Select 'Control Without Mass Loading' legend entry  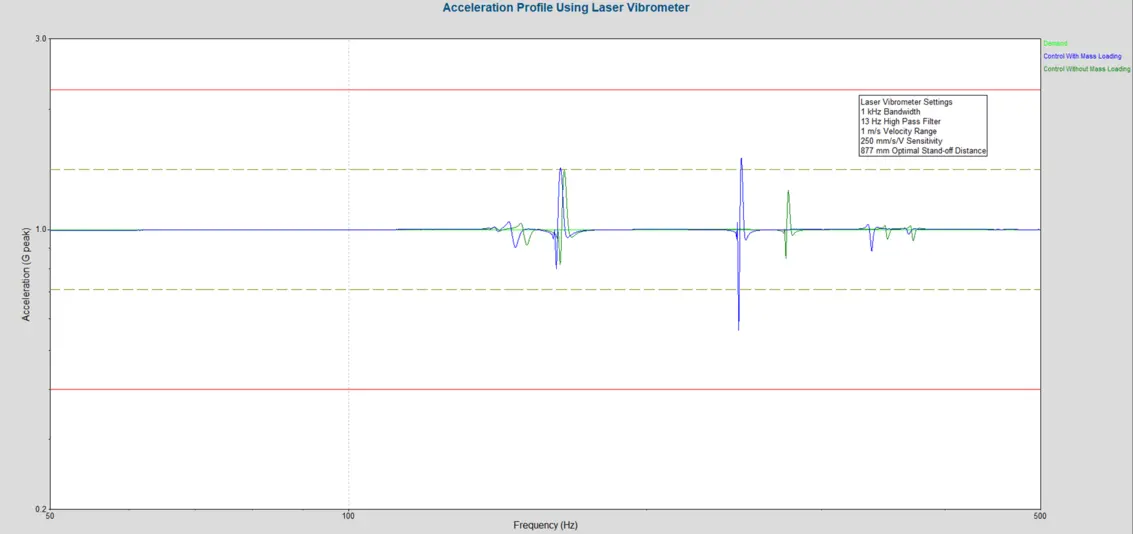1086,70
